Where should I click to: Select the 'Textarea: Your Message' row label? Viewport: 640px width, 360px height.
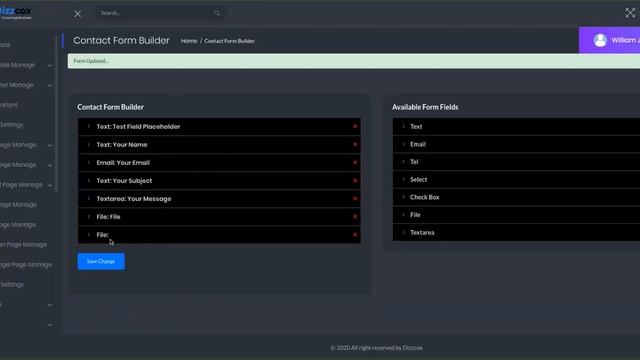134,199
